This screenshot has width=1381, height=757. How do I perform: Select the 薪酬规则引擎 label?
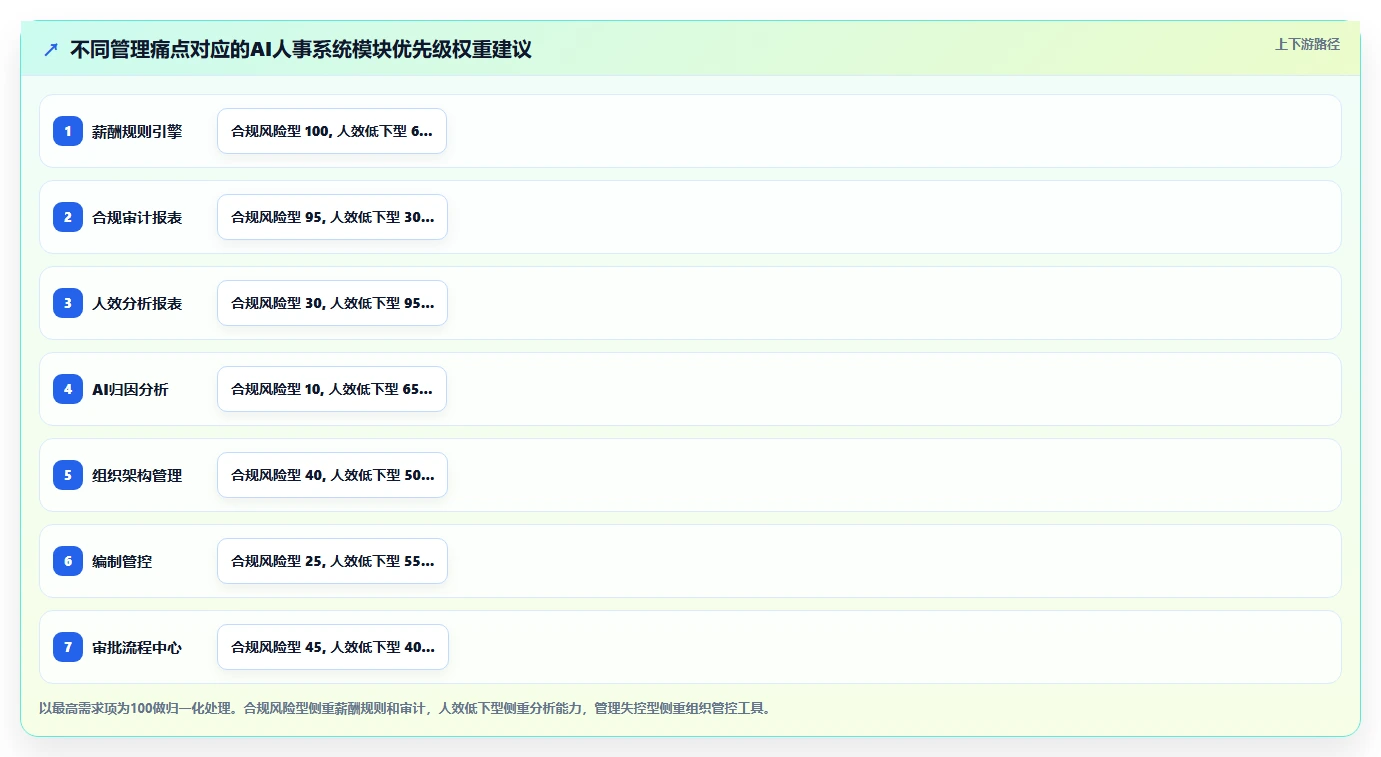coord(137,131)
